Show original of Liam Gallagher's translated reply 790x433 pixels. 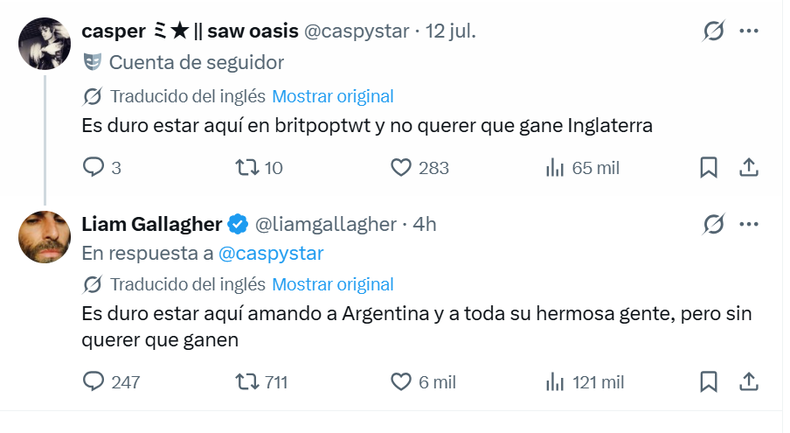(x=333, y=284)
